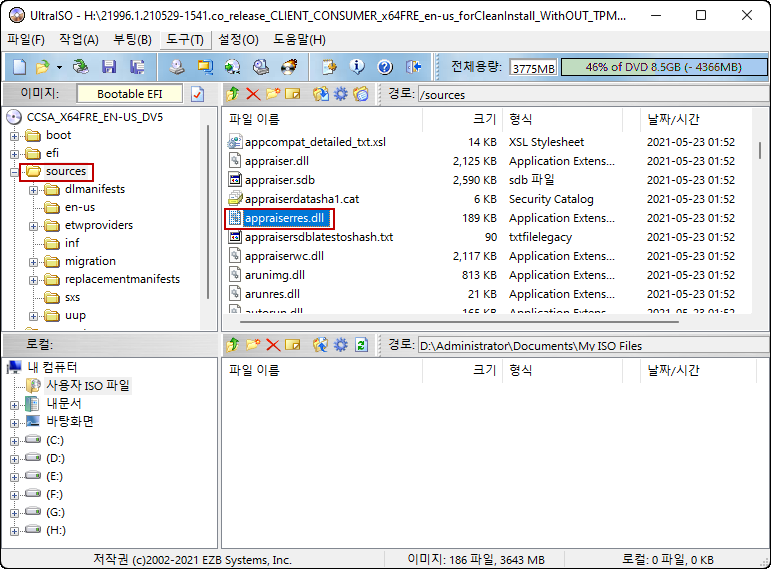771x569 pixels.
Task: Click the Save floppy disk icon
Action: pos(109,67)
